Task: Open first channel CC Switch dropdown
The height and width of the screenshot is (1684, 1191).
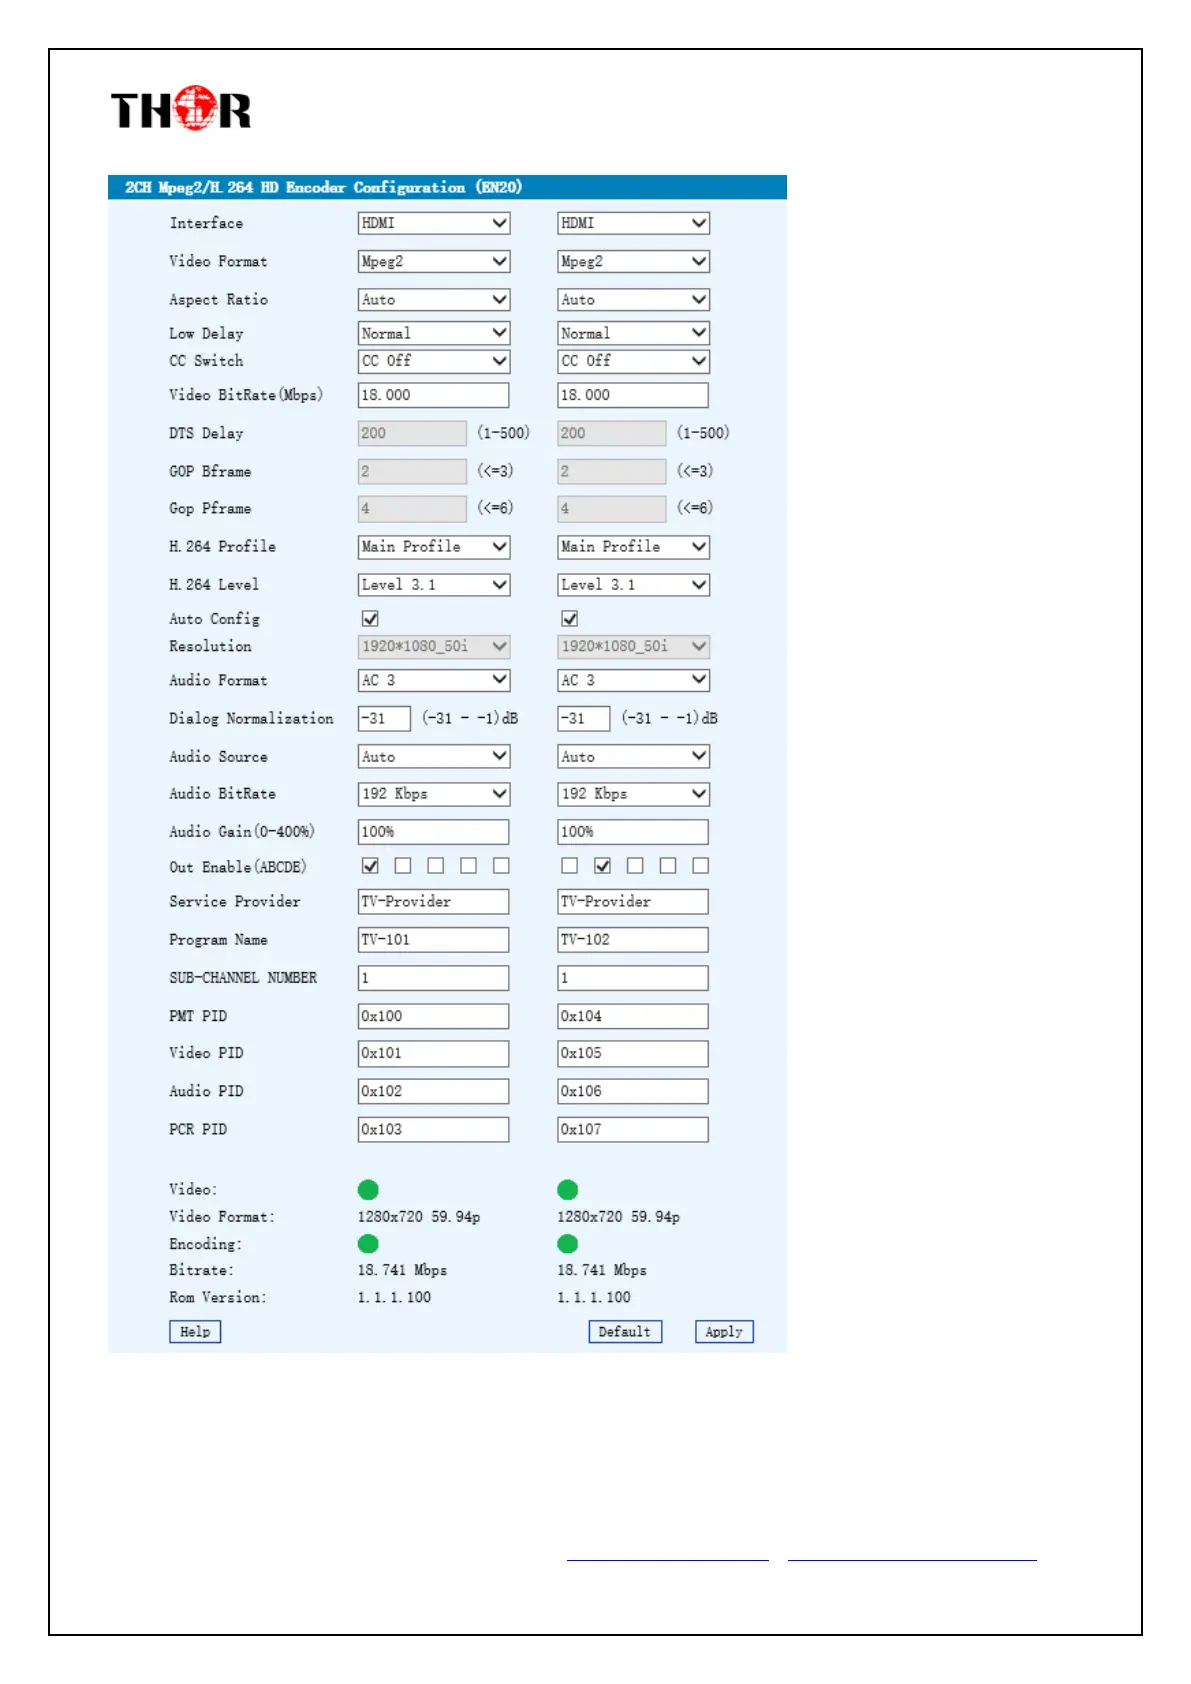Action: pos(433,361)
